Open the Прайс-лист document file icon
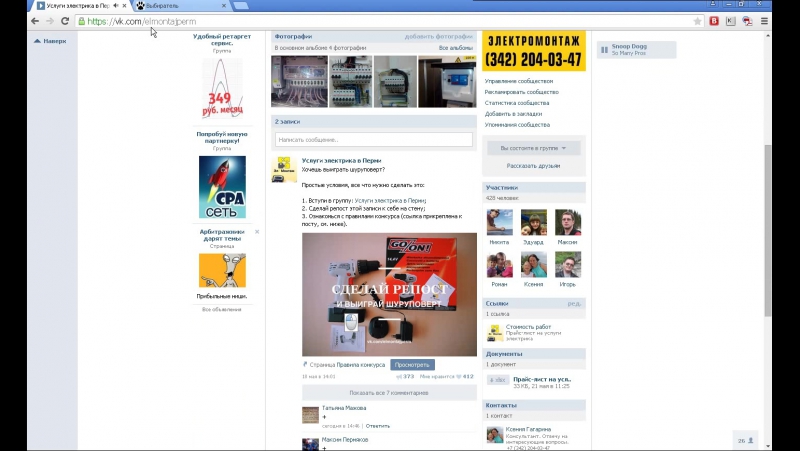The image size is (800, 451). (x=496, y=380)
